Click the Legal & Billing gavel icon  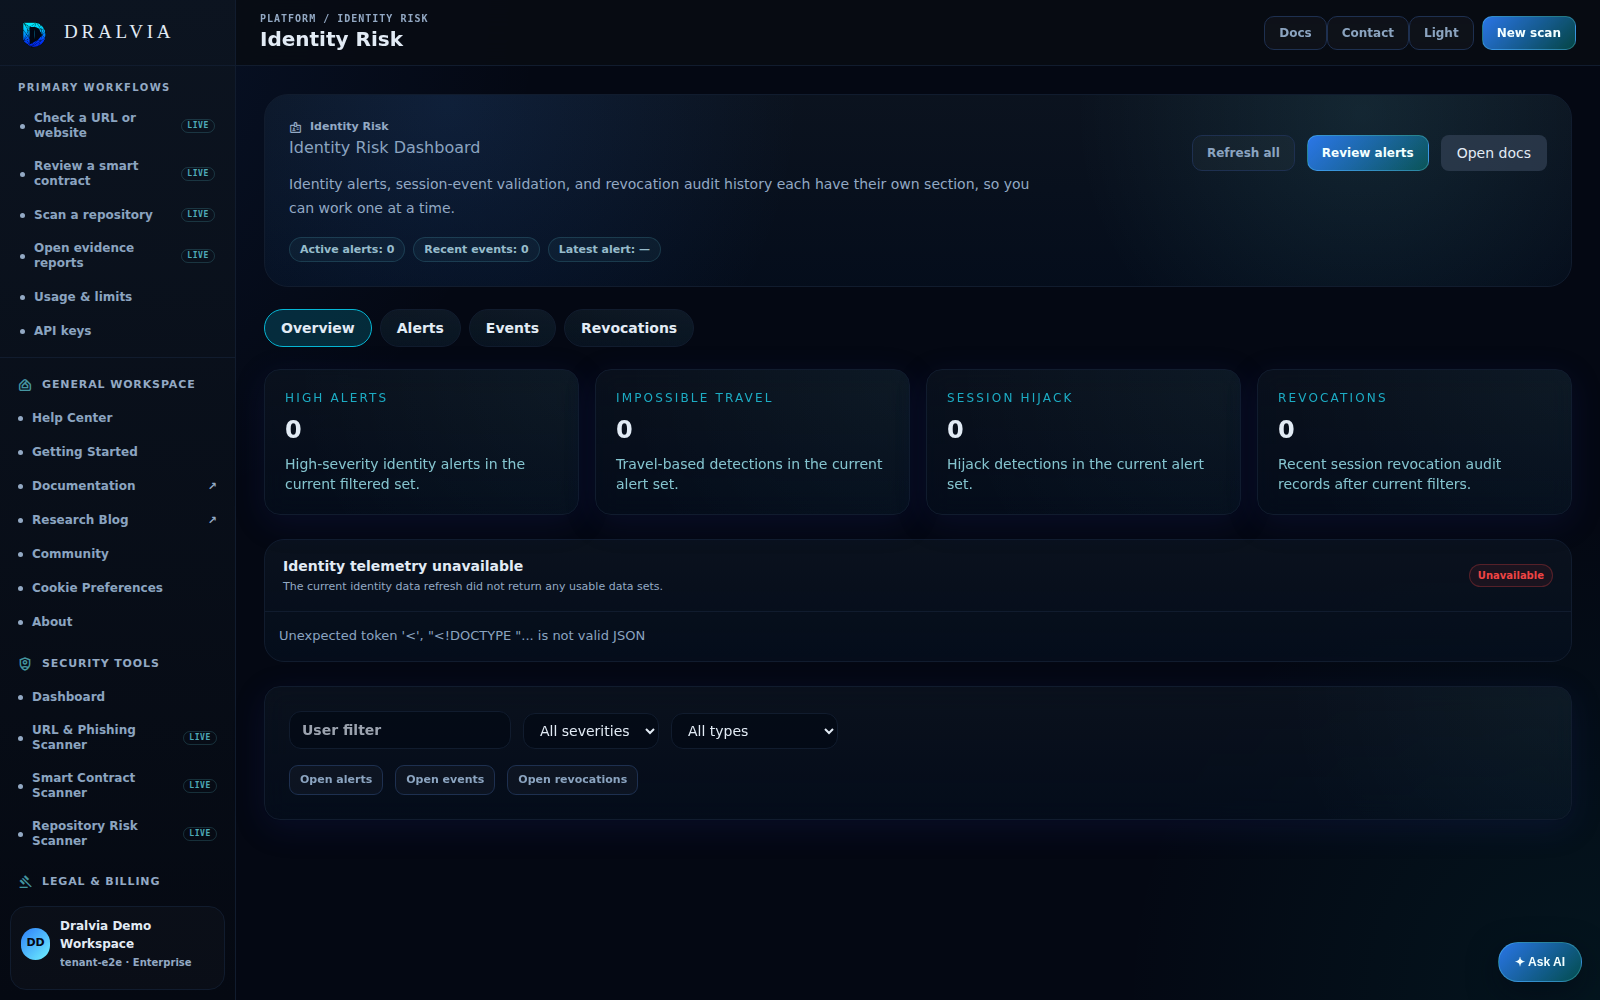click(25, 882)
